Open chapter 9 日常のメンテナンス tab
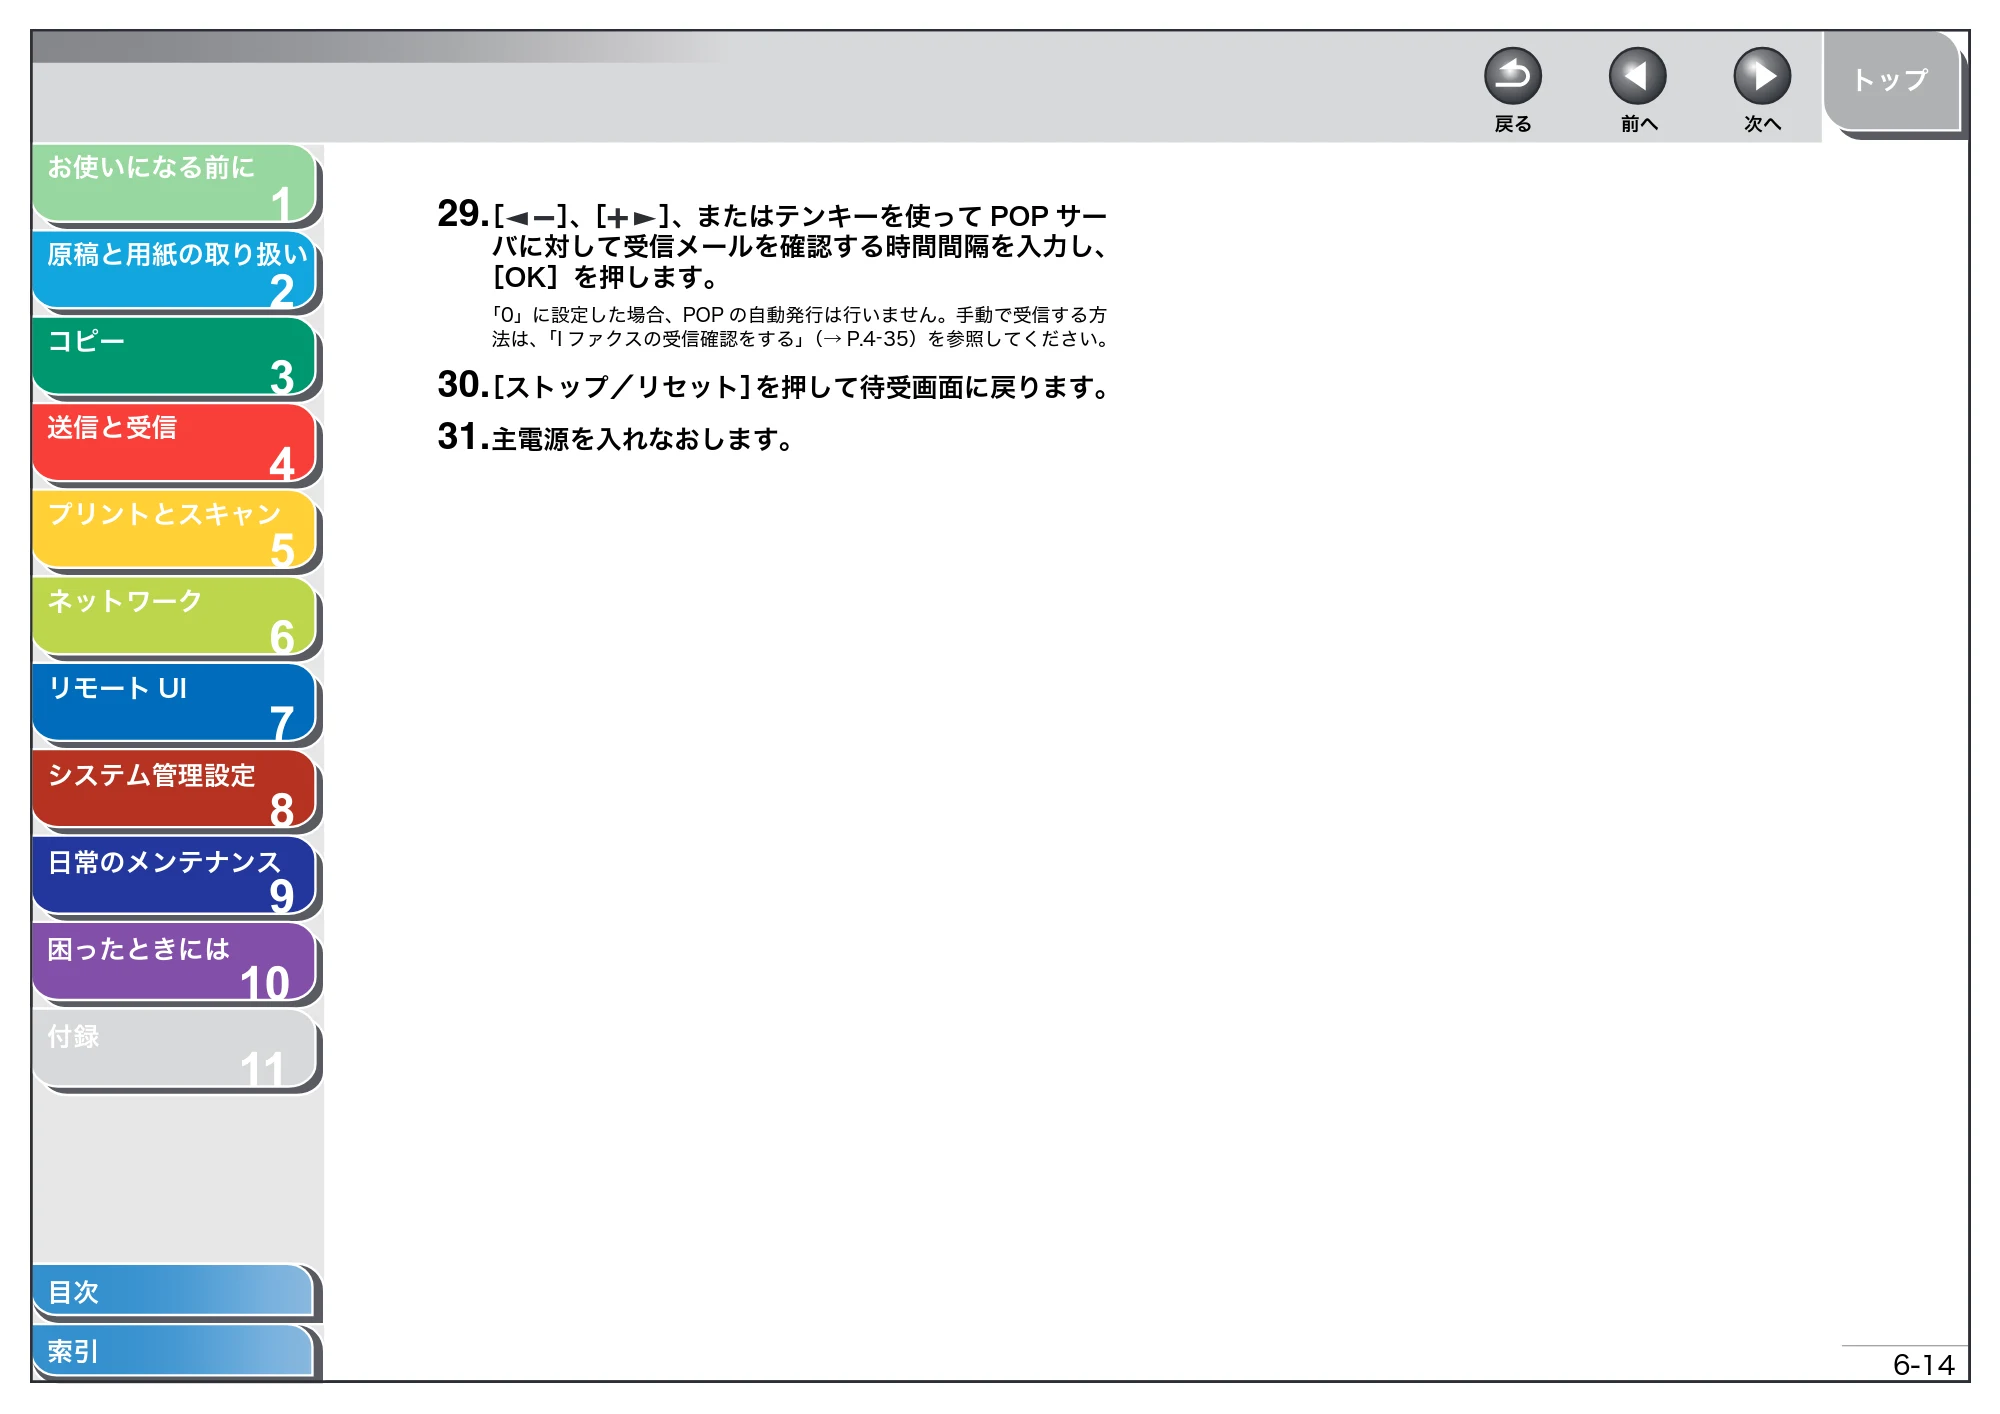2000x1414 pixels. click(x=175, y=877)
